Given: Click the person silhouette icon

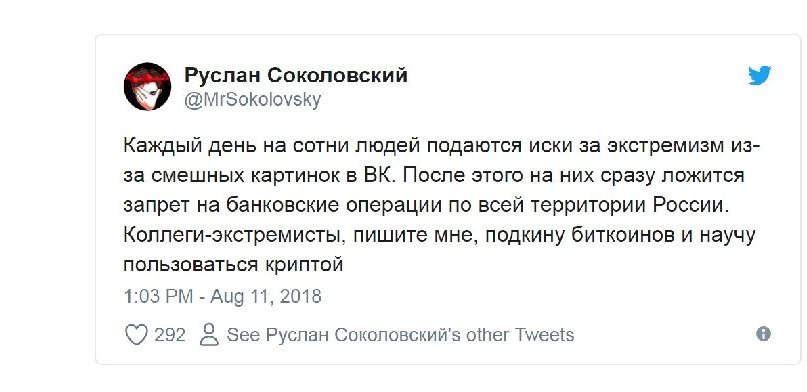Looking at the screenshot, I should [209, 334].
